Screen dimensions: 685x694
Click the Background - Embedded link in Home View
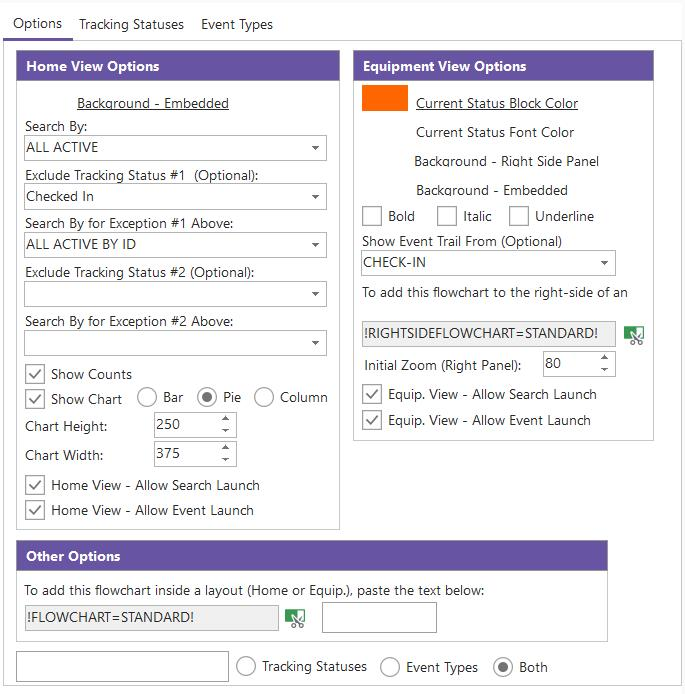click(153, 103)
